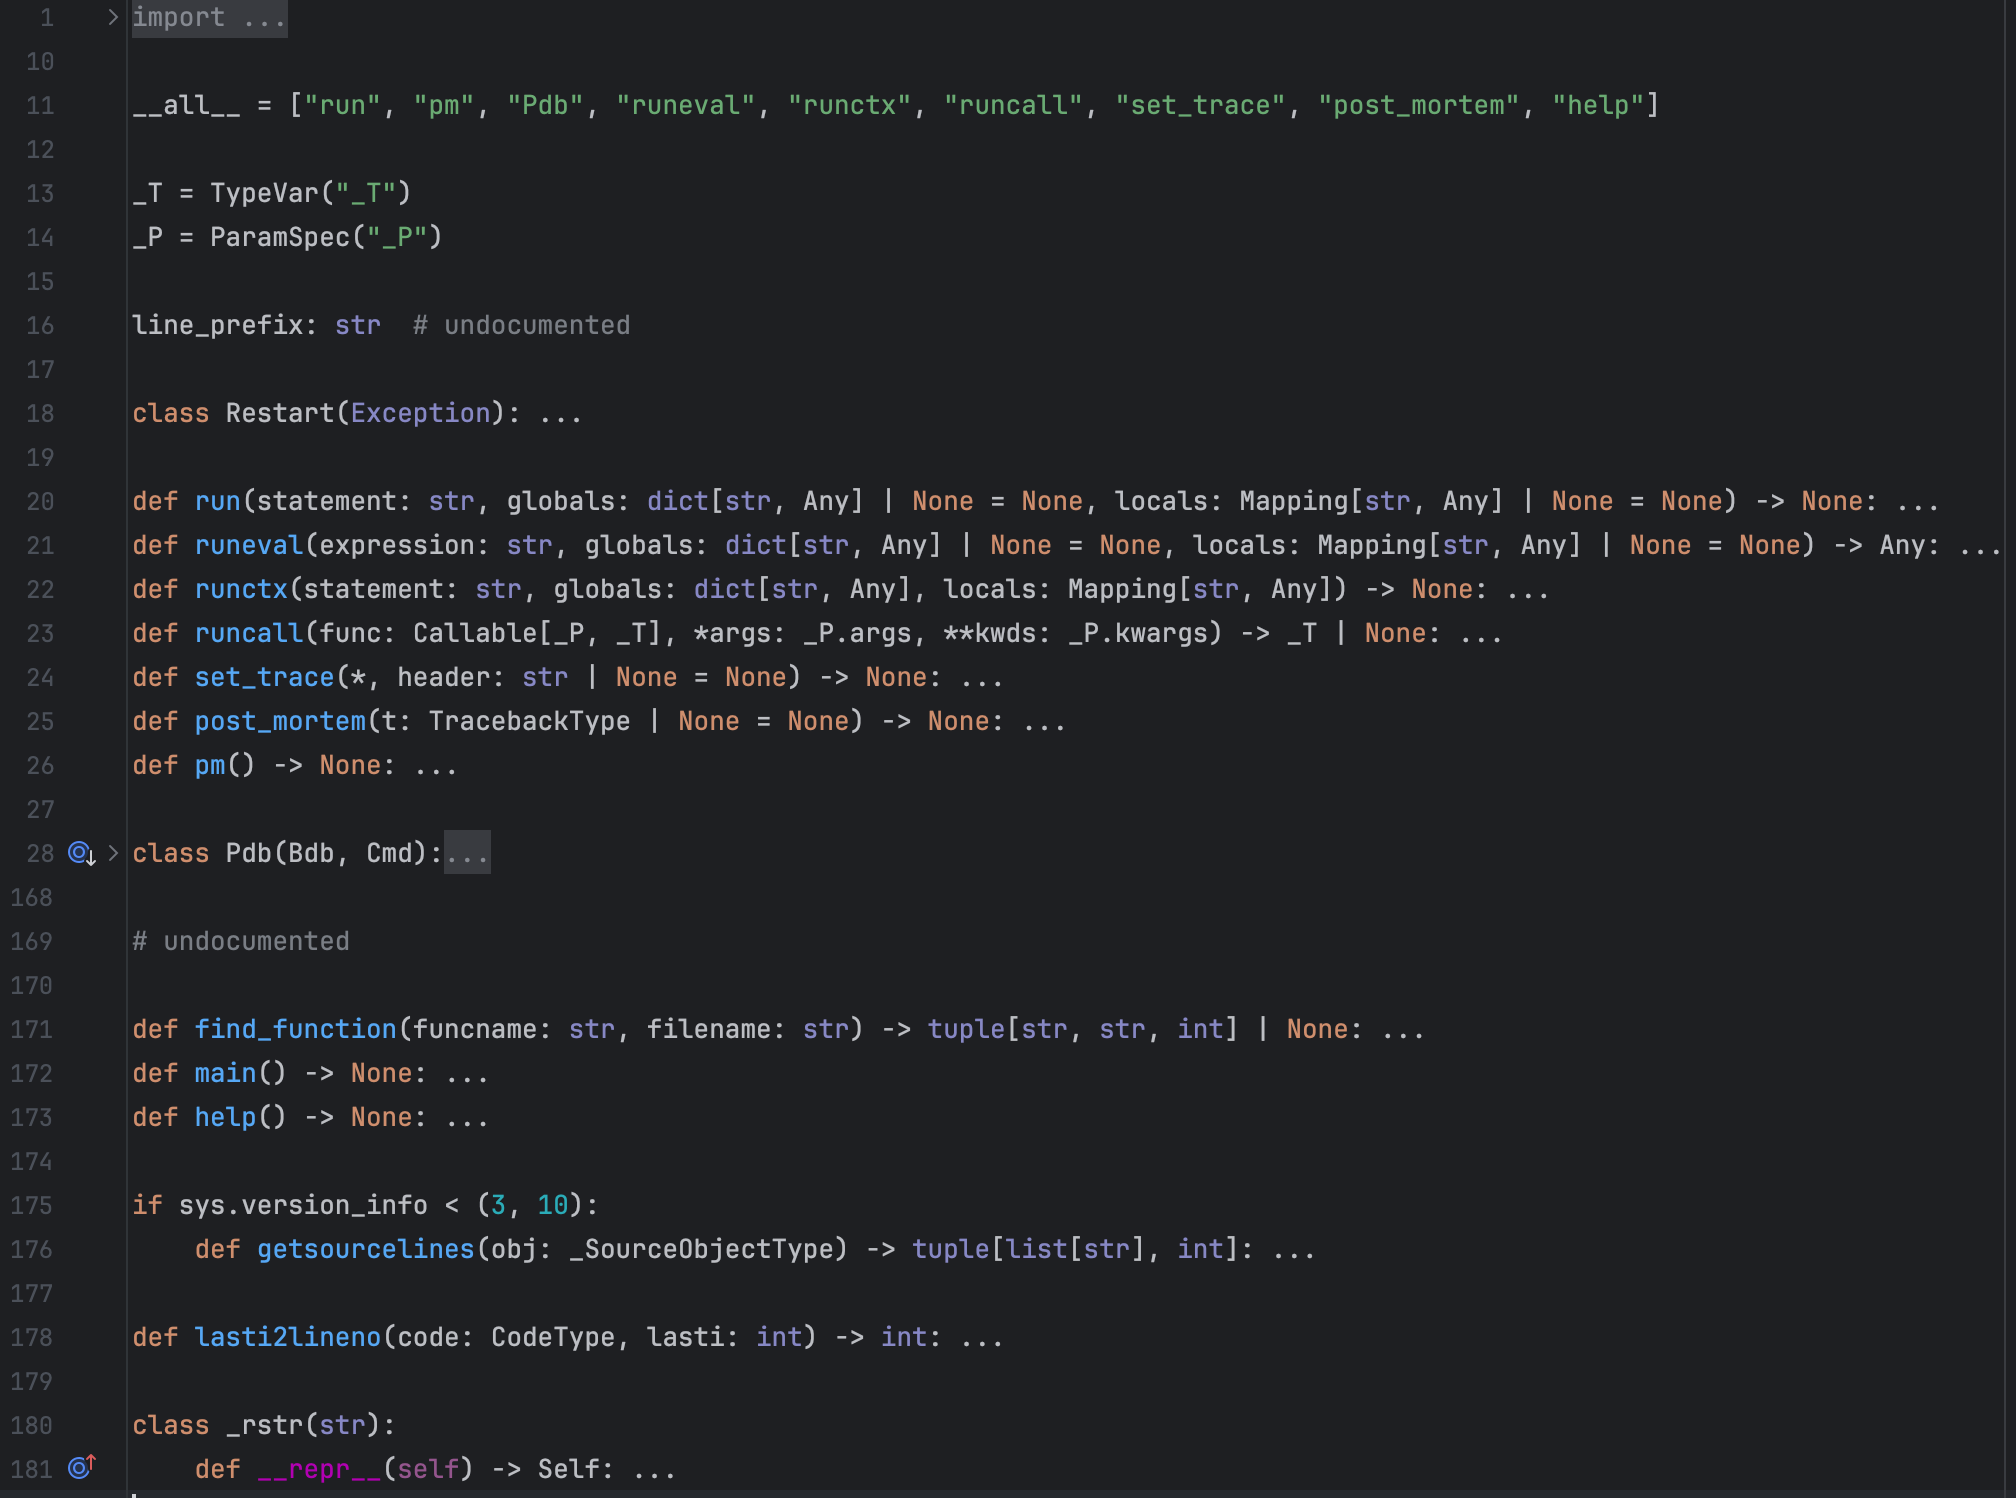Click the 'sys.version_info' expression
2016x1498 pixels.
point(303,1205)
